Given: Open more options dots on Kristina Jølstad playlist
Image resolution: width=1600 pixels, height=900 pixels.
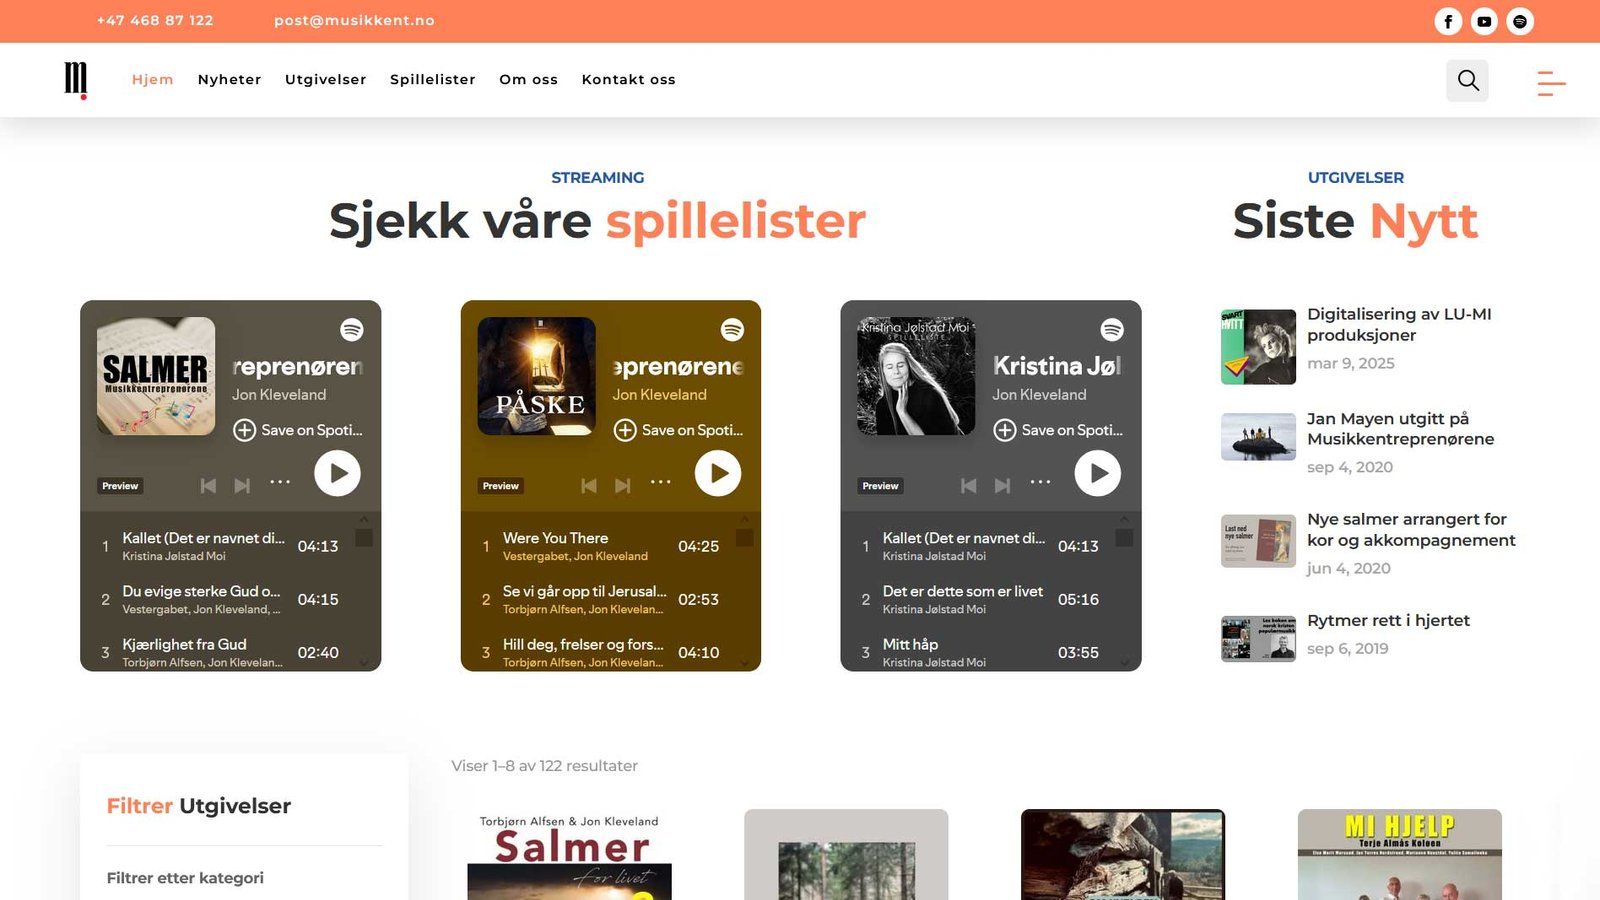Looking at the screenshot, I should pyautogui.click(x=1041, y=482).
